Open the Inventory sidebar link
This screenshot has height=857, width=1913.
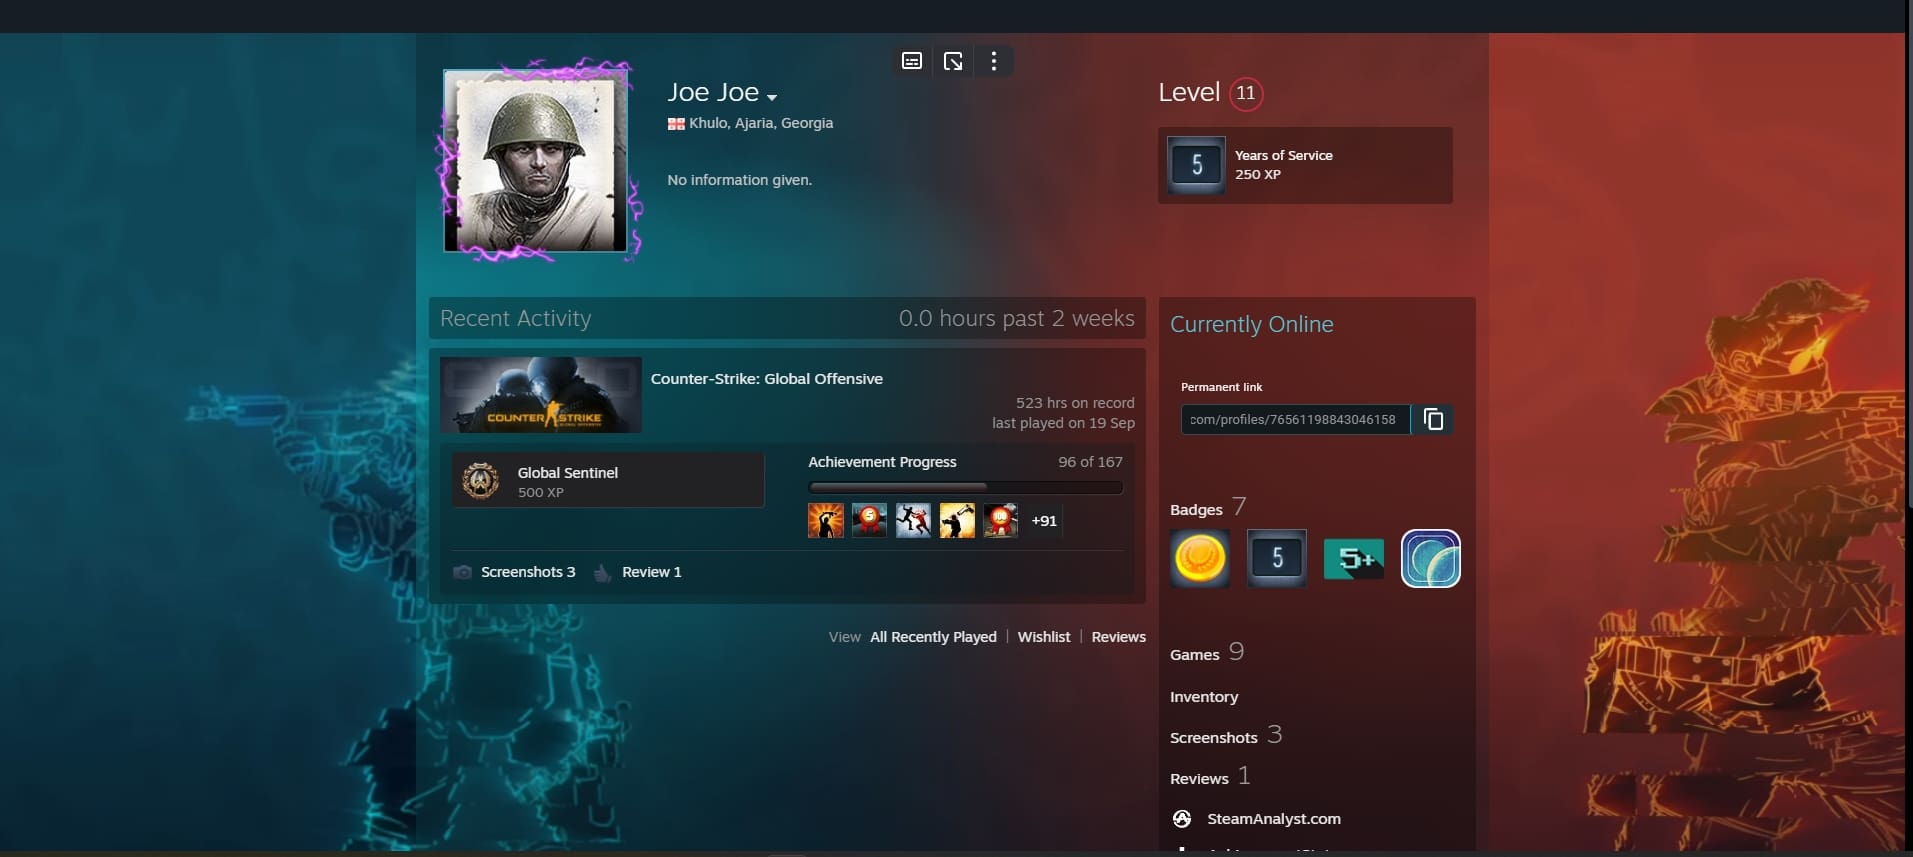(x=1204, y=697)
